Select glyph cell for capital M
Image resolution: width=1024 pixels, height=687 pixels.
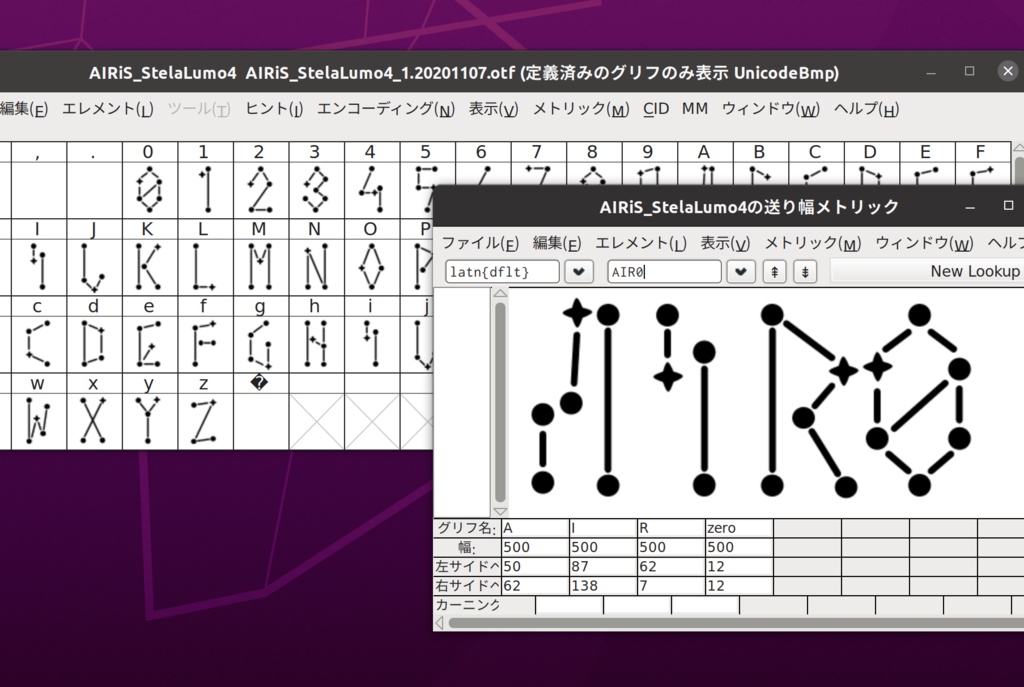pyautogui.click(x=261, y=267)
